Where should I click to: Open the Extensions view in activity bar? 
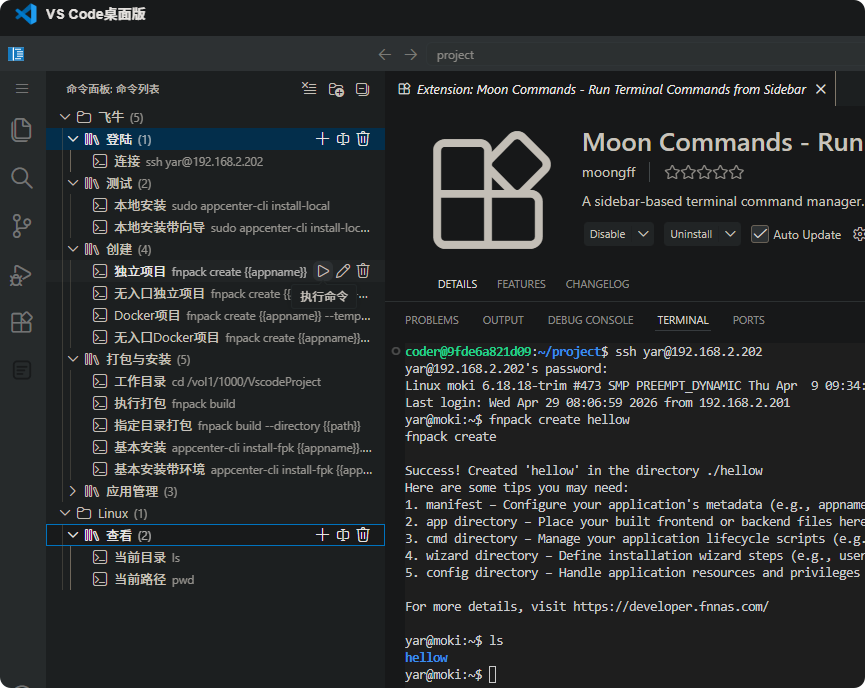pos(22,322)
